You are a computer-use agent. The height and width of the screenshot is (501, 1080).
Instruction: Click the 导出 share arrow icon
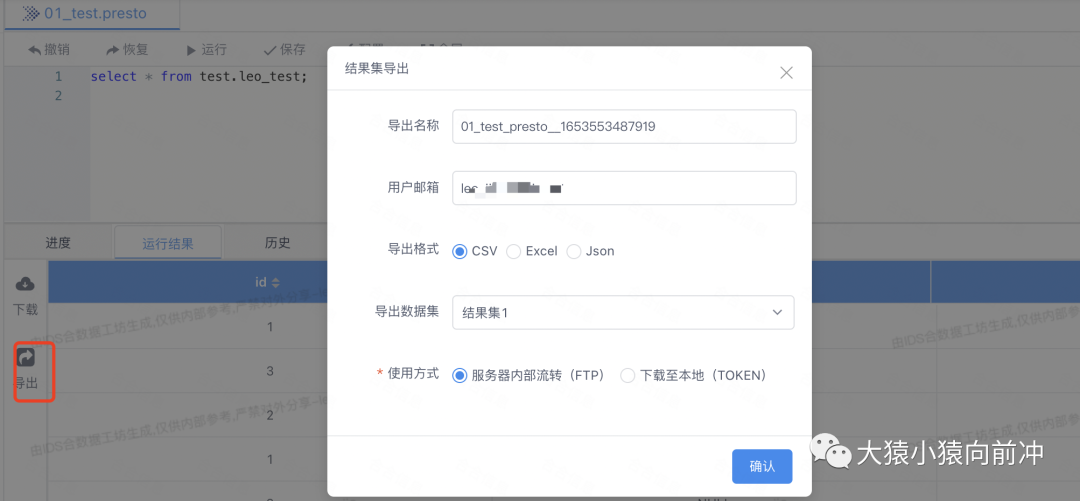tap(26, 357)
